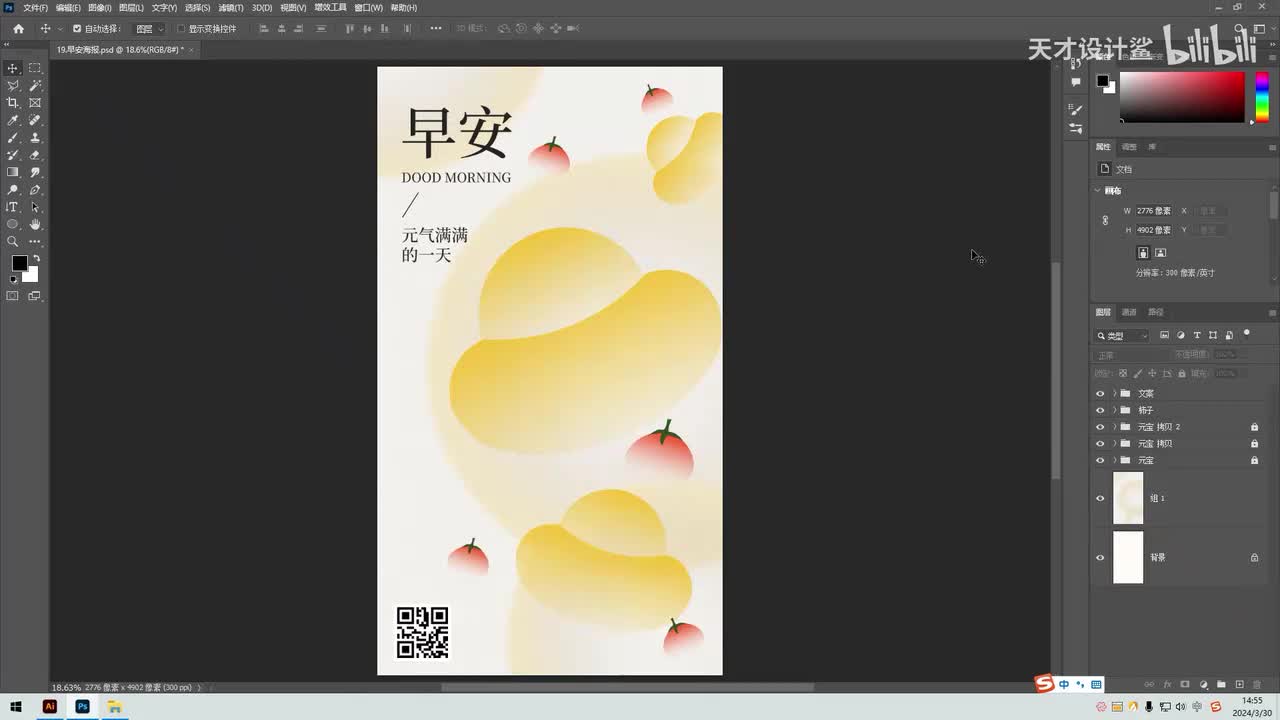1280x720 pixels.
Task: Select the Clone Stamp tool
Action: pyautogui.click(x=35, y=138)
